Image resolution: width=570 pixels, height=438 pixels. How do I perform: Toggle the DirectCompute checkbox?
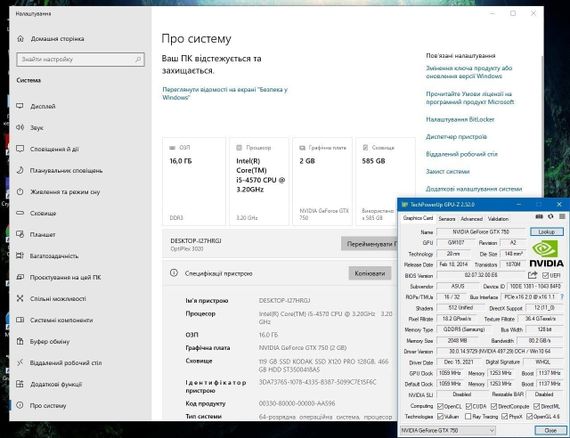tap(494, 406)
